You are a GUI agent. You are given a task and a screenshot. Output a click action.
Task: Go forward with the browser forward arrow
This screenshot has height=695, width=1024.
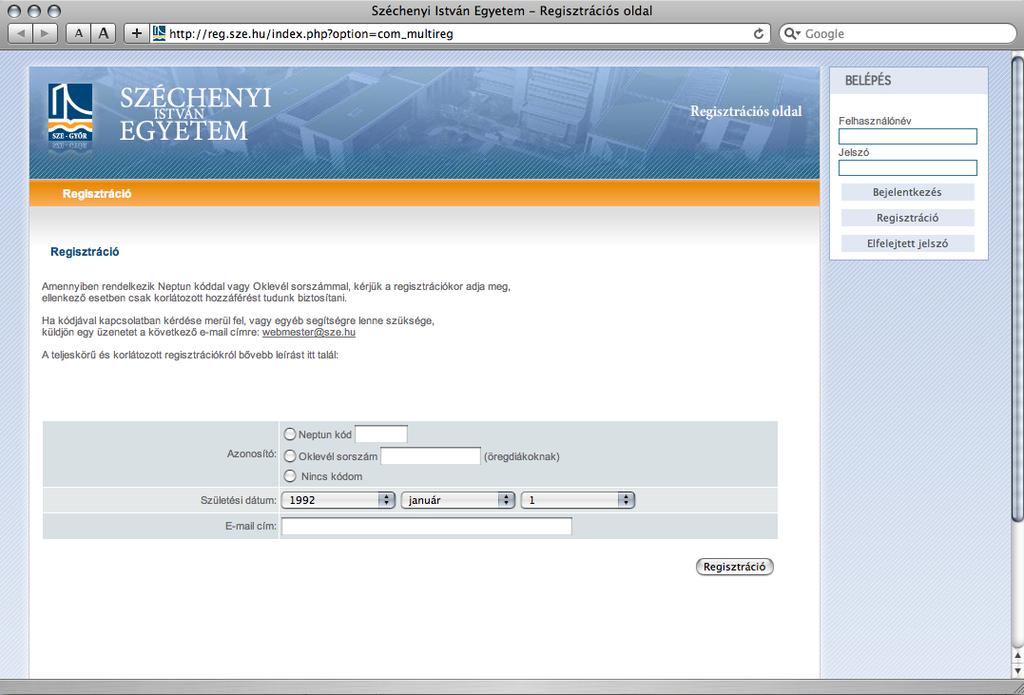pyautogui.click(x=45, y=33)
